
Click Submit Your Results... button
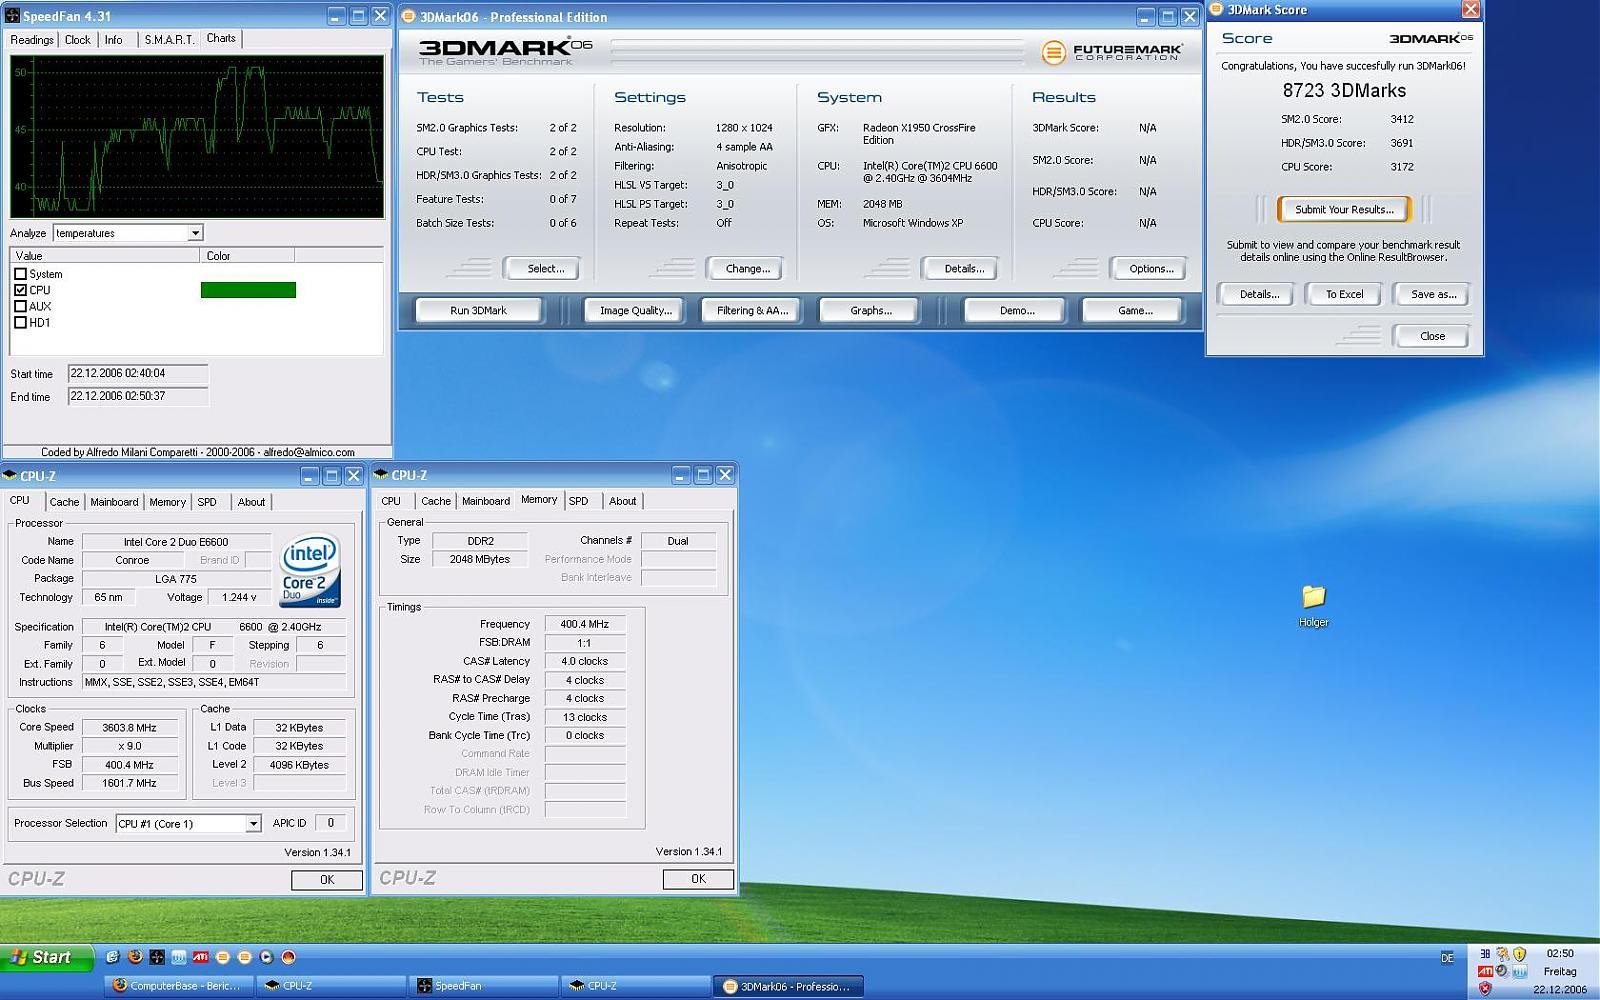pos(1344,209)
